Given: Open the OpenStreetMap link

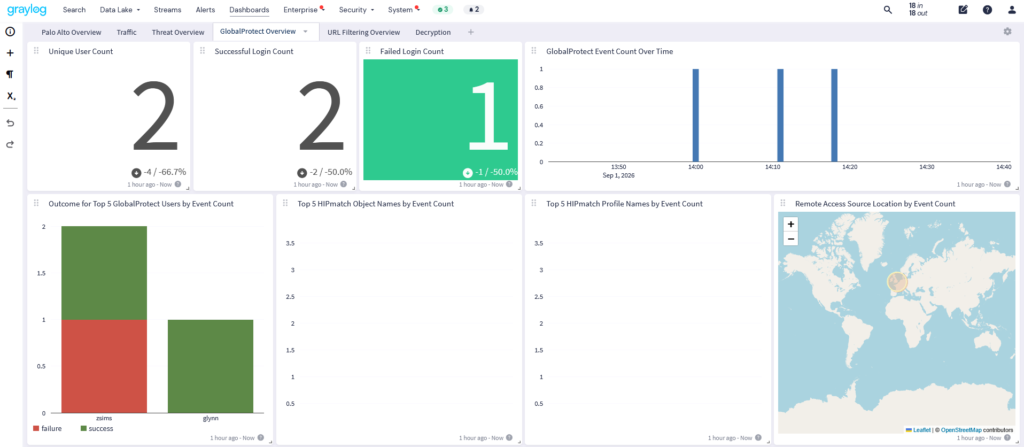Looking at the screenshot, I should click(961, 429).
